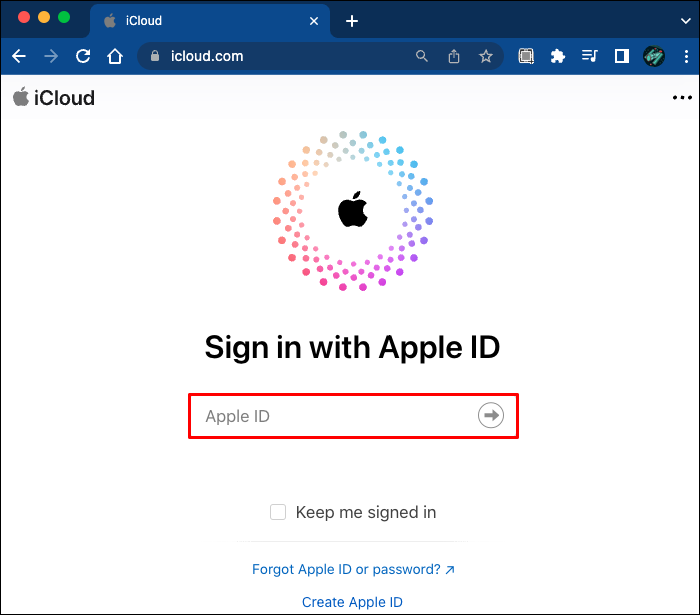Bookmark this page with the star icon

click(486, 56)
